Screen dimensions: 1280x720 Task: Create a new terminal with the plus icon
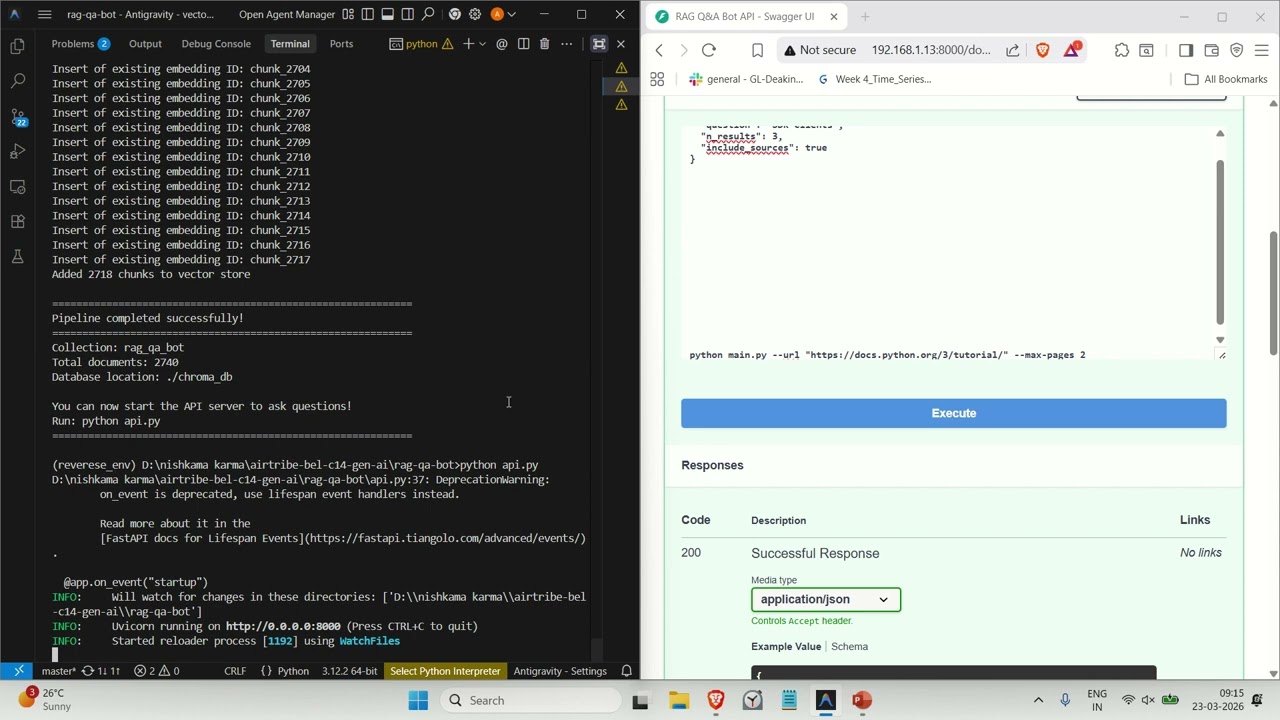click(468, 44)
